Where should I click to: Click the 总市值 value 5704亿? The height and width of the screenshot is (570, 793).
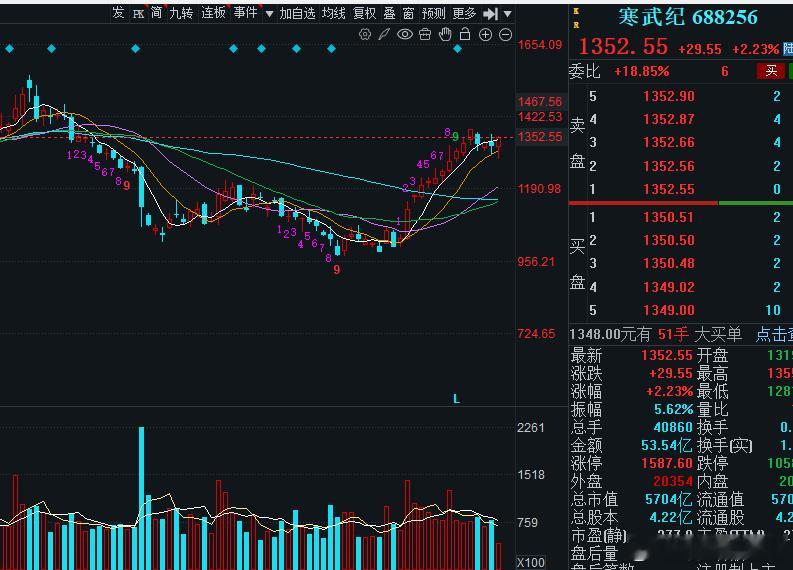coord(669,500)
